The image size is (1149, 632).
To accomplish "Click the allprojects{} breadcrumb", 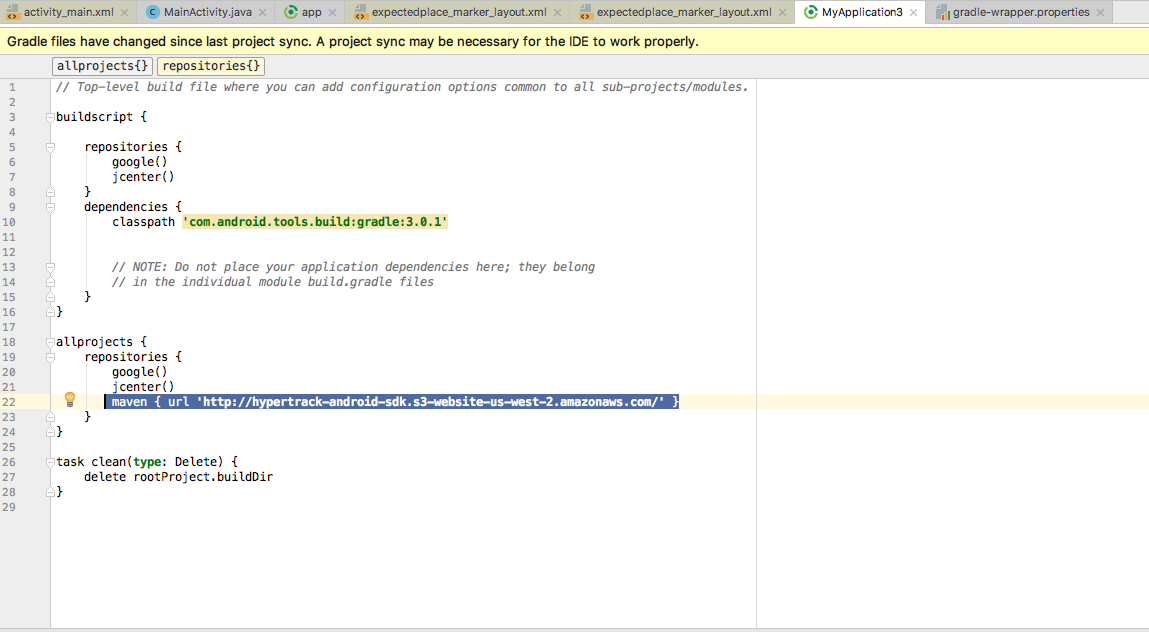I will tap(102, 66).
